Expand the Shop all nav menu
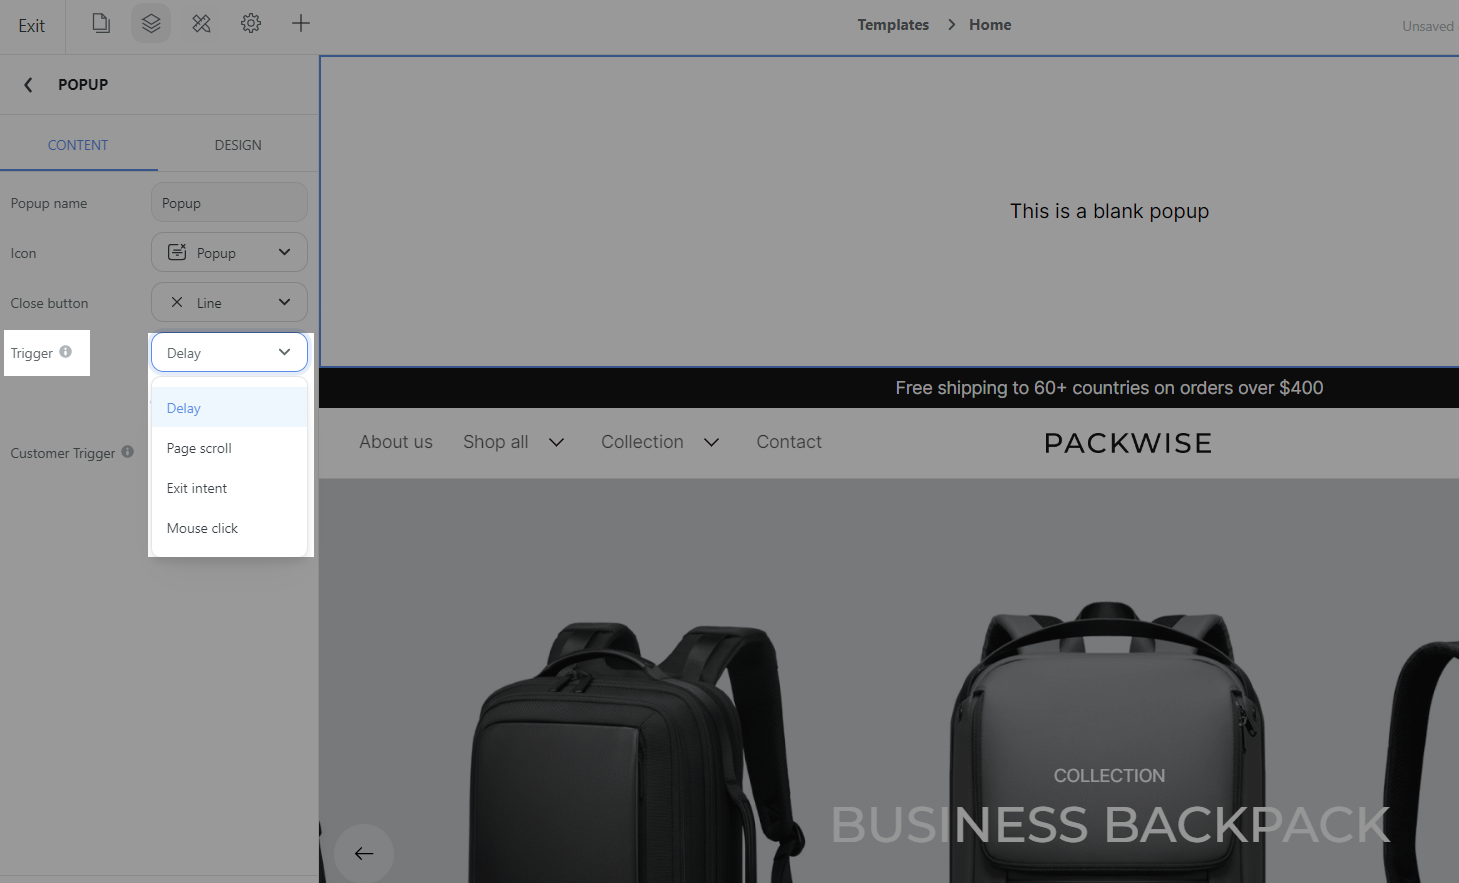This screenshot has width=1459, height=883. (514, 442)
